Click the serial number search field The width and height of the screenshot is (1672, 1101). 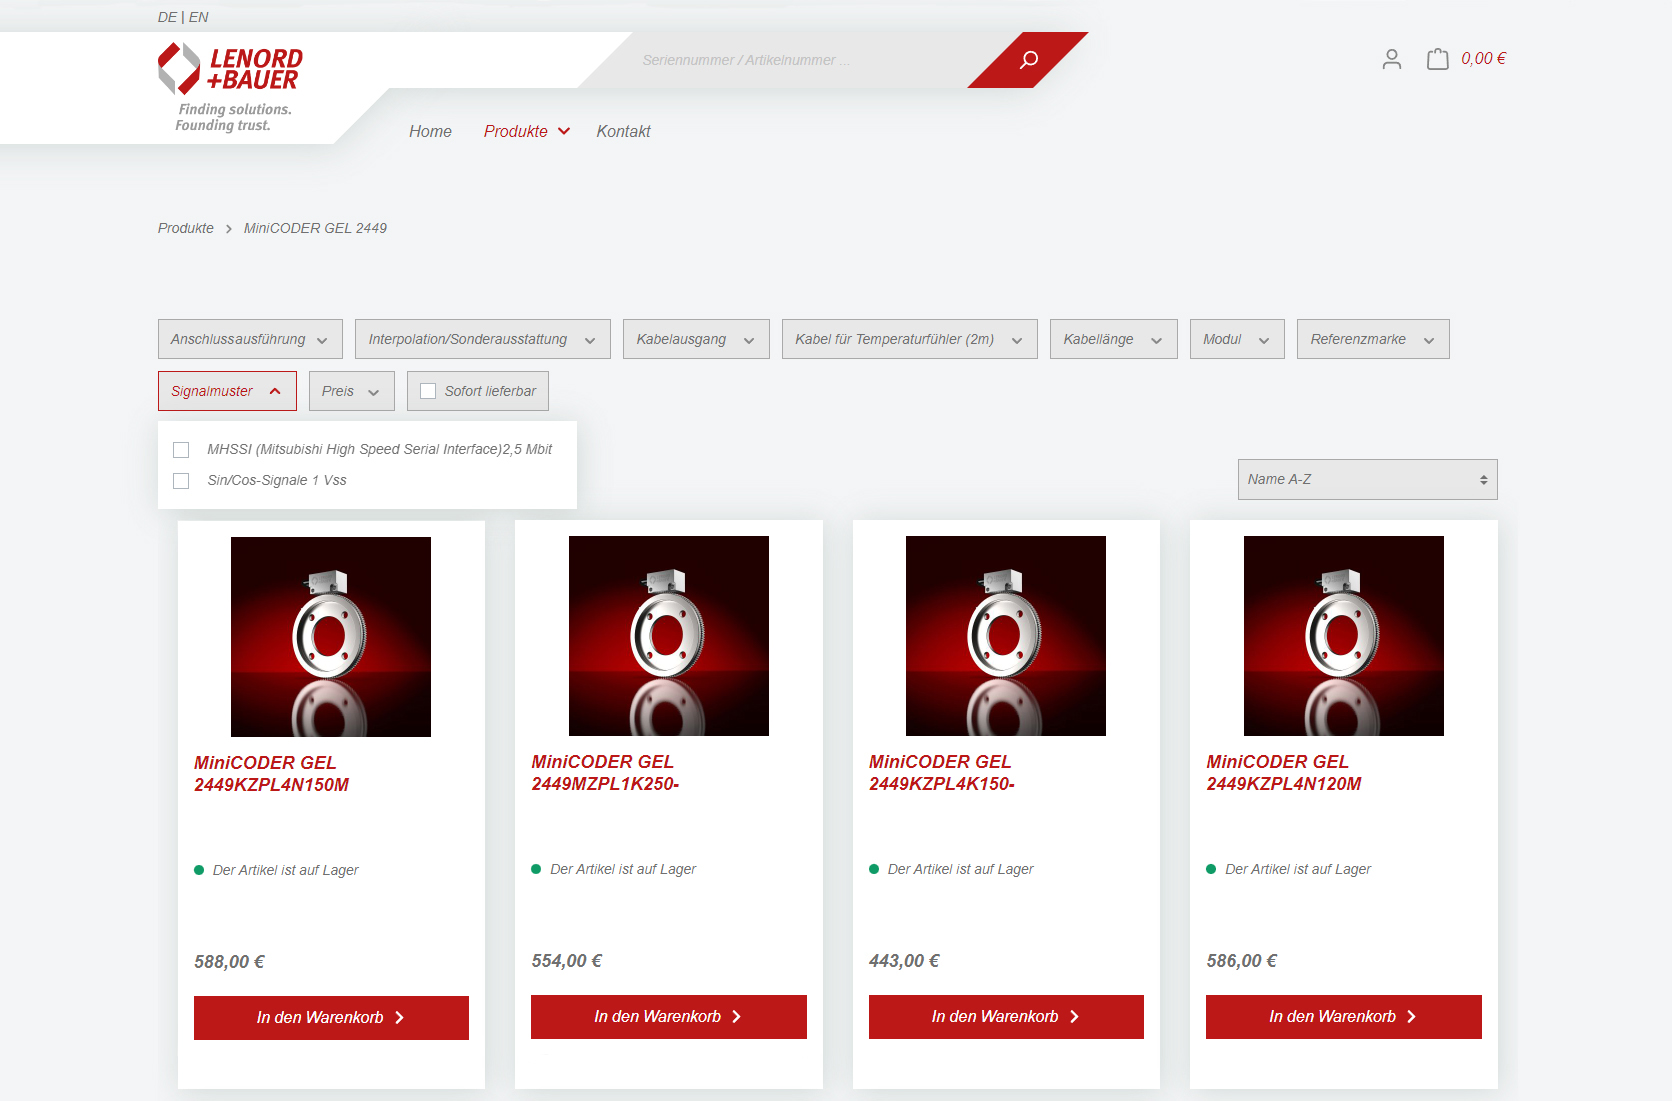click(x=800, y=60)
